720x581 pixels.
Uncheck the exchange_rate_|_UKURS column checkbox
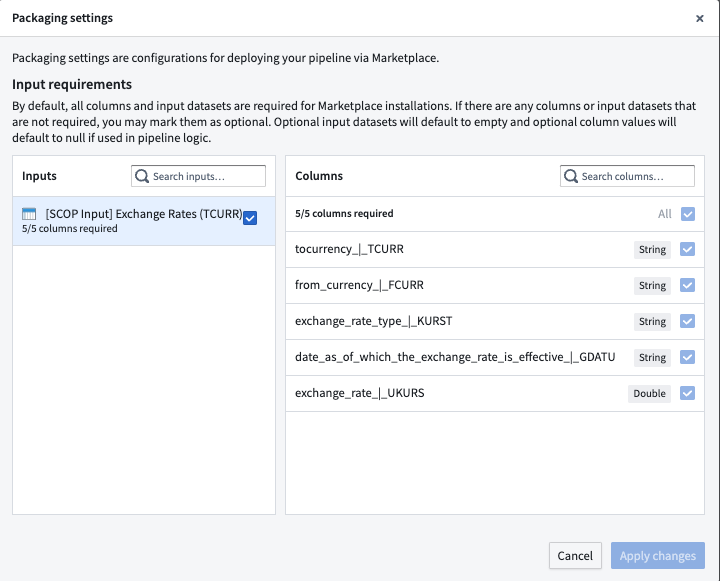click(687, 393)
